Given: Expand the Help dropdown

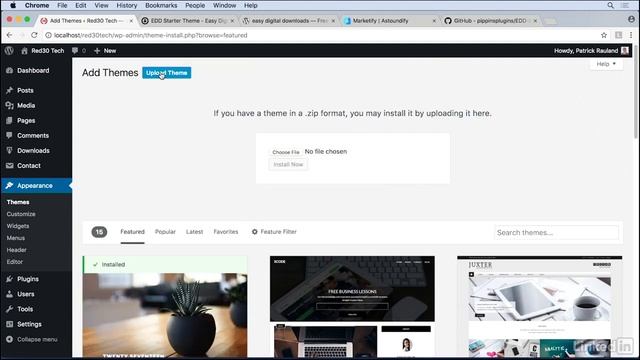Looking at the screenshot, I should [x=606, y=64].
